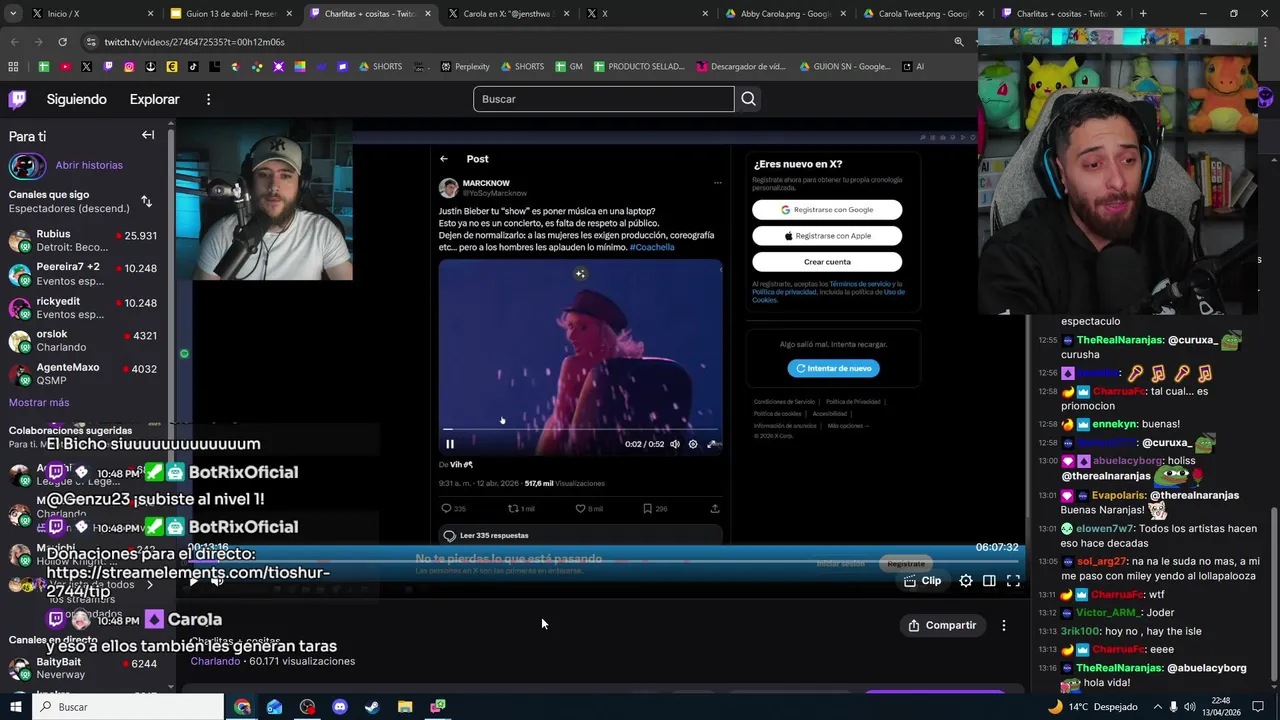
Task: Open the video player settings gear
Action: pyautogui.click(x=966, y=580)
